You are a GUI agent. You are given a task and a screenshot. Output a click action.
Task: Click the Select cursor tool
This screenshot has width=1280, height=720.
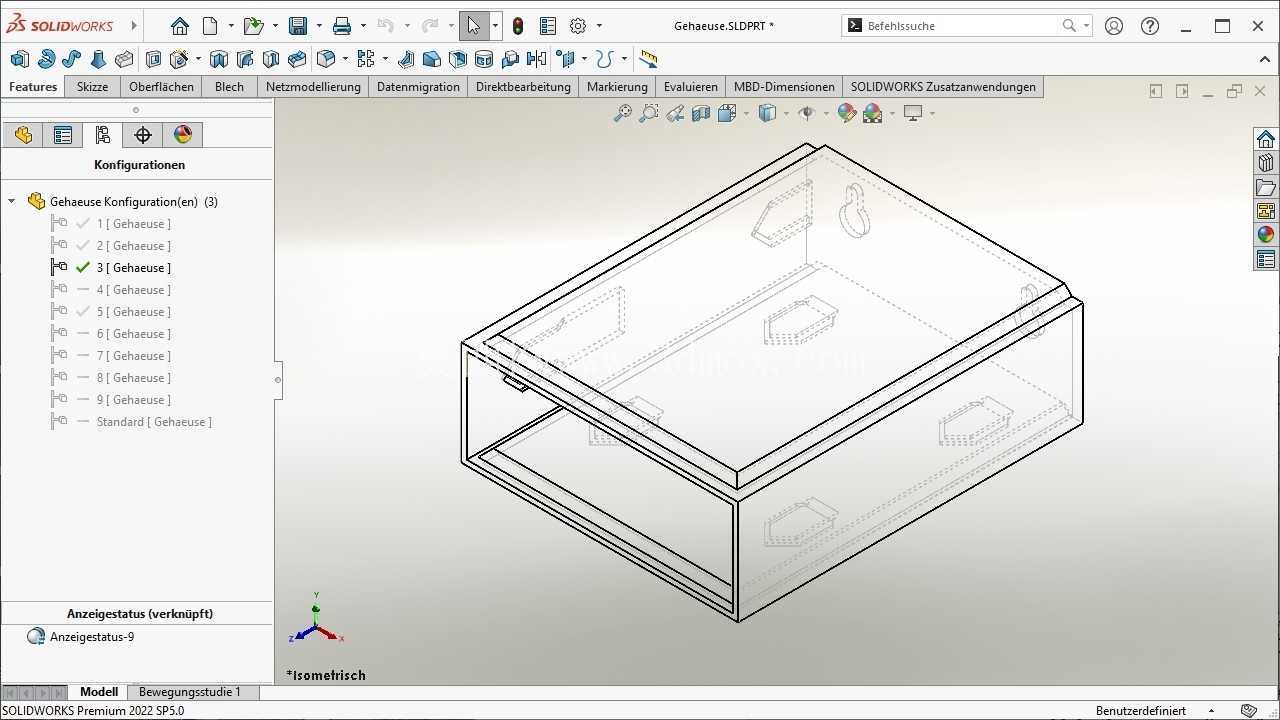(x=474, y=26)
